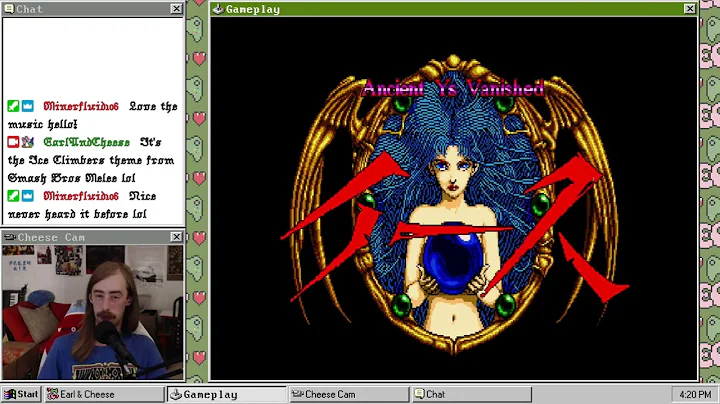This screenshot has width=720, height=404.
Task: Click the joystick icon in Gameplay title bar
Action: click(x=219, y=9)
